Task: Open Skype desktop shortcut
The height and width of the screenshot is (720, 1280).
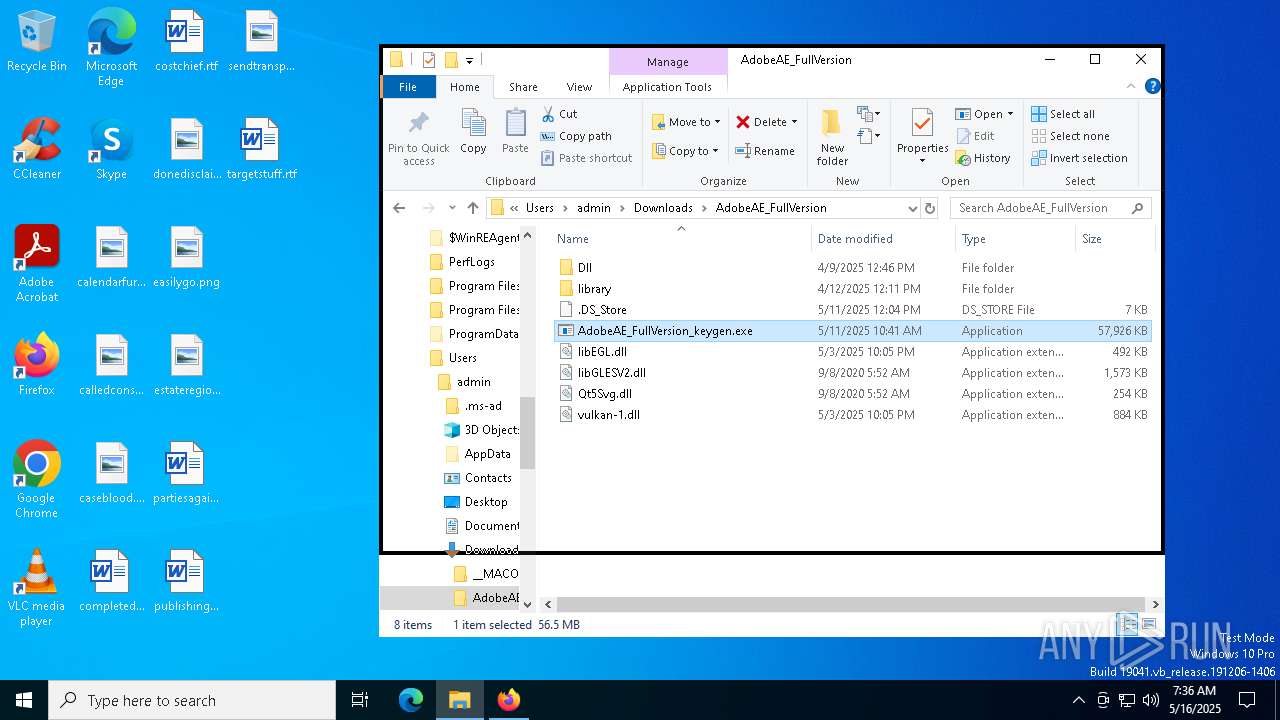Action: tap(111, 149)
